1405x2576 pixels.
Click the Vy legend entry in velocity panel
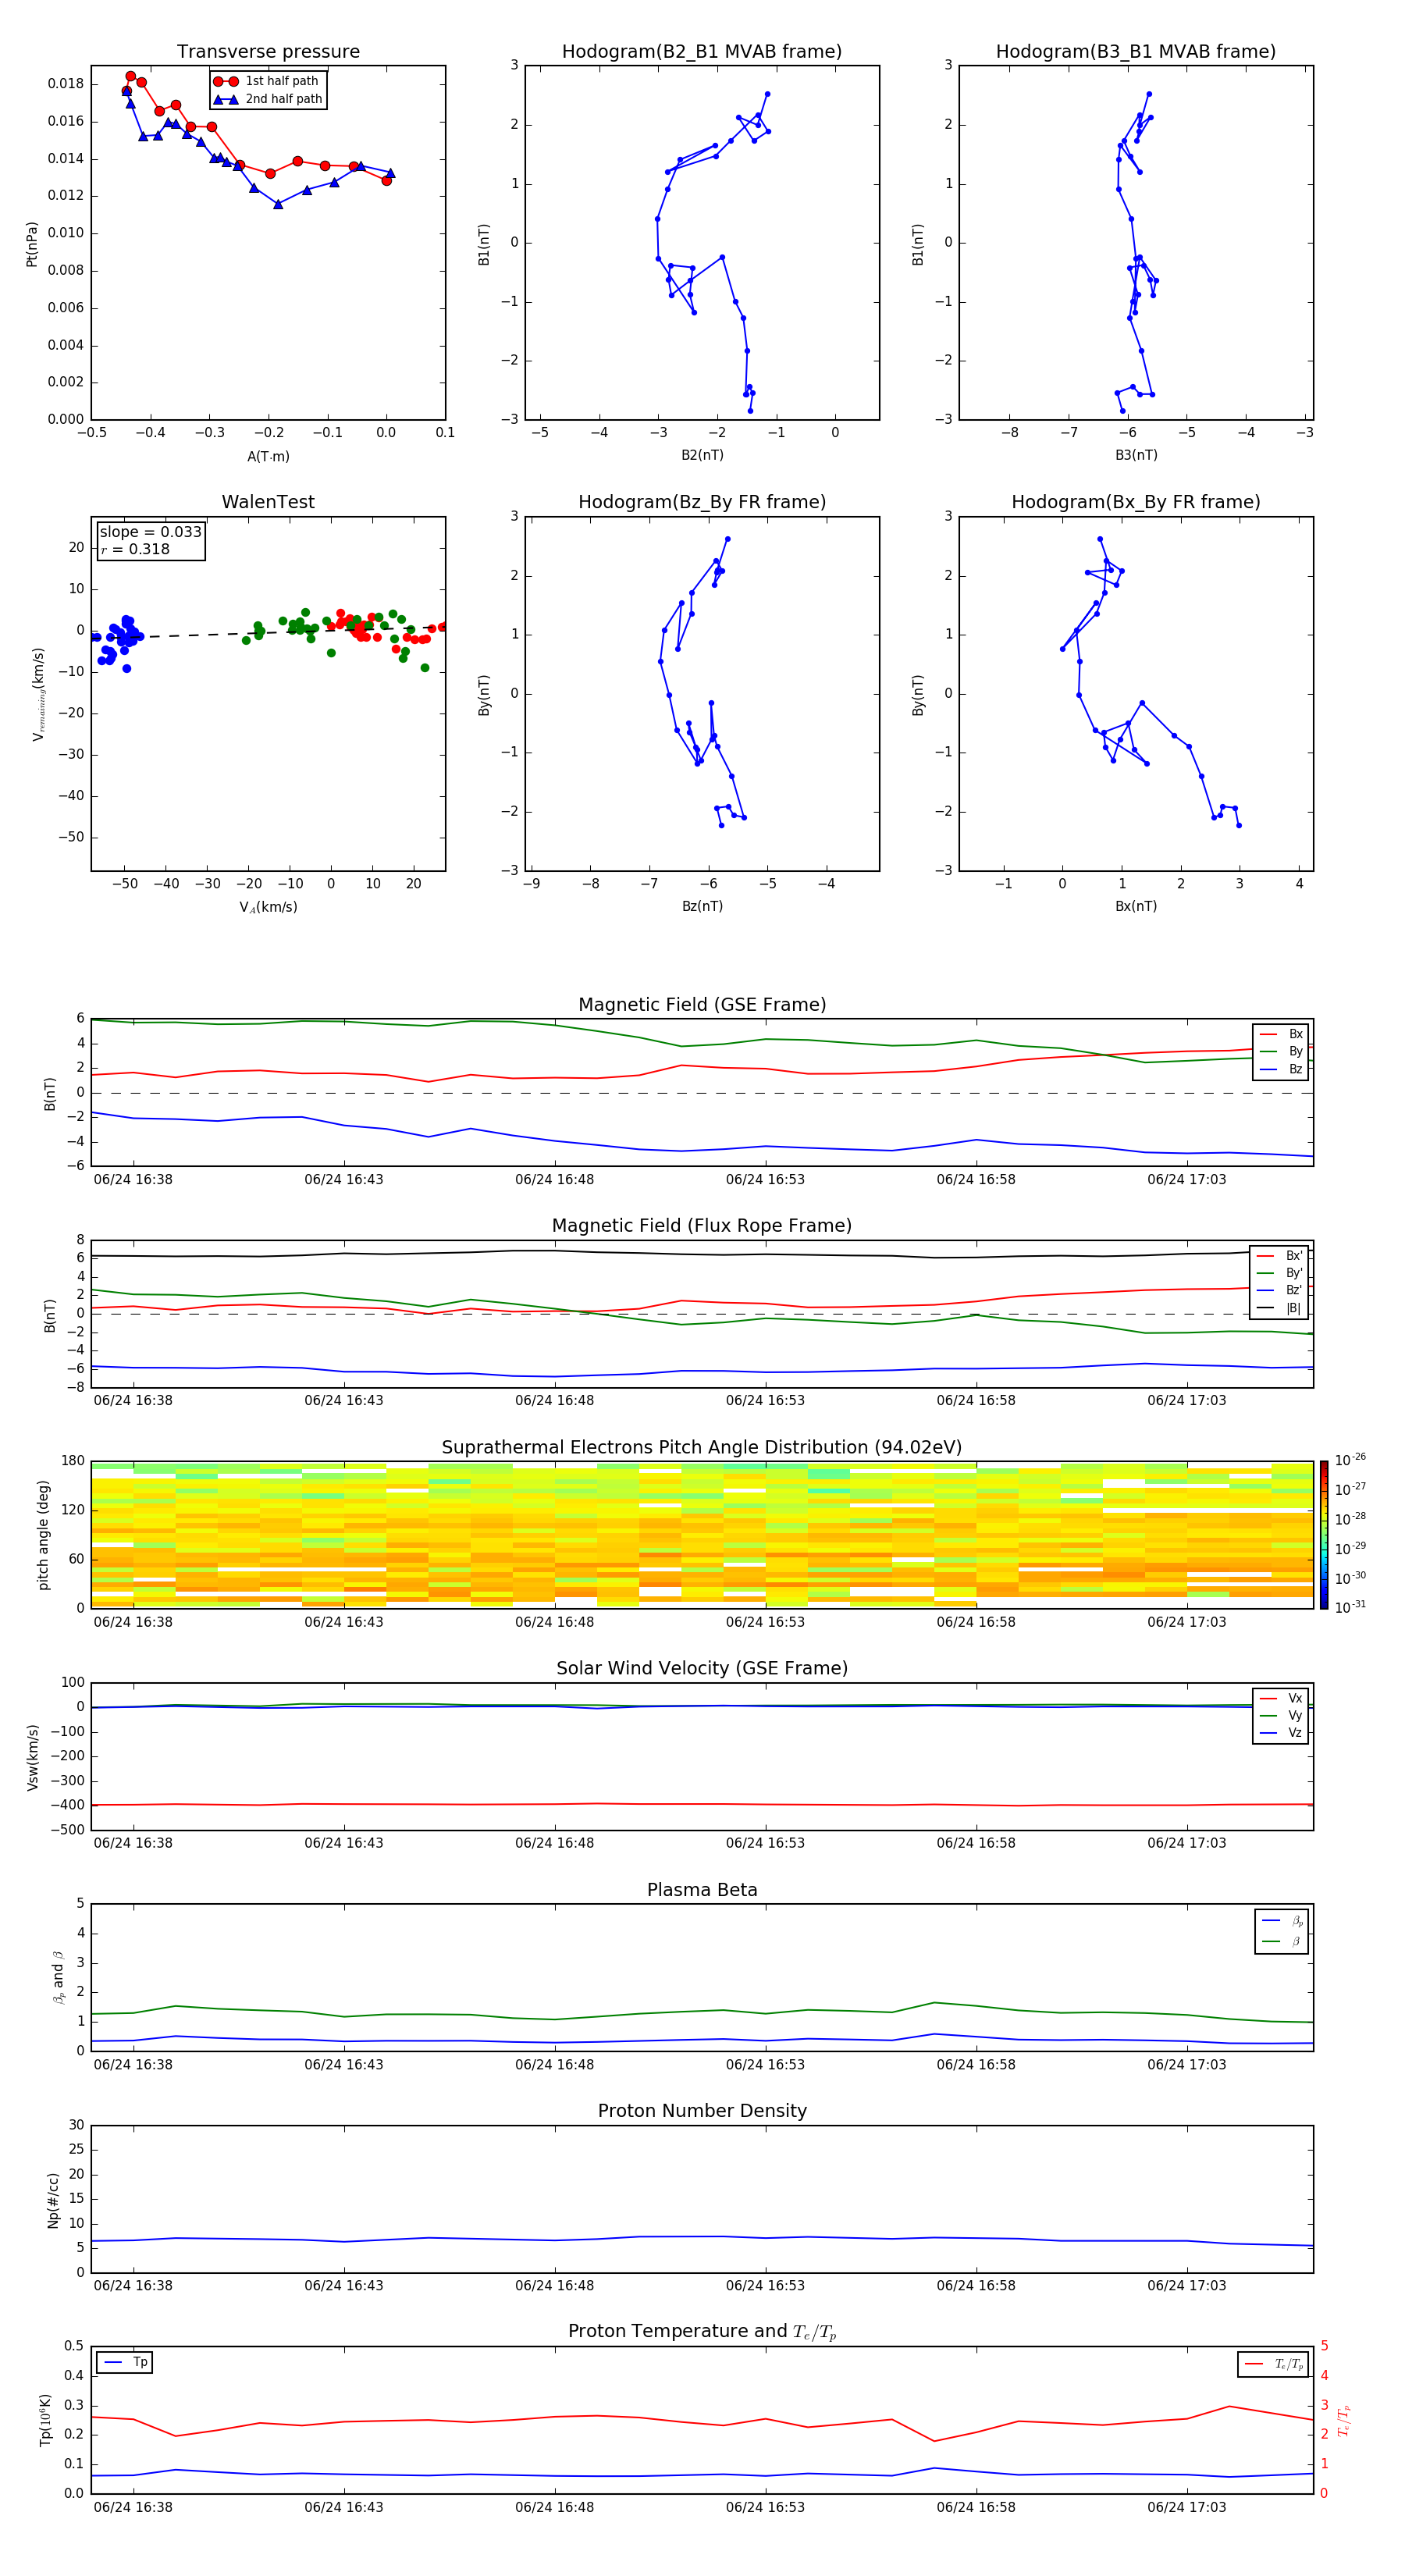coord(1281,1715)
